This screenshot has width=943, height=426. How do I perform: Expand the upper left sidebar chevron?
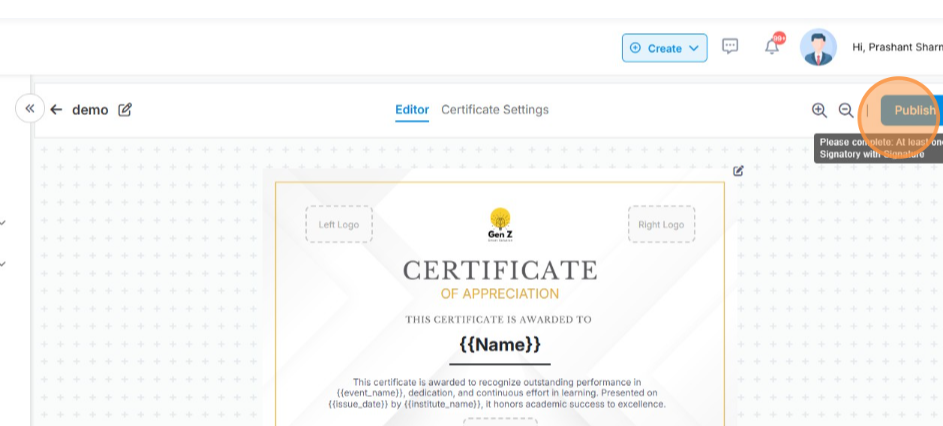tap(3, 223)
